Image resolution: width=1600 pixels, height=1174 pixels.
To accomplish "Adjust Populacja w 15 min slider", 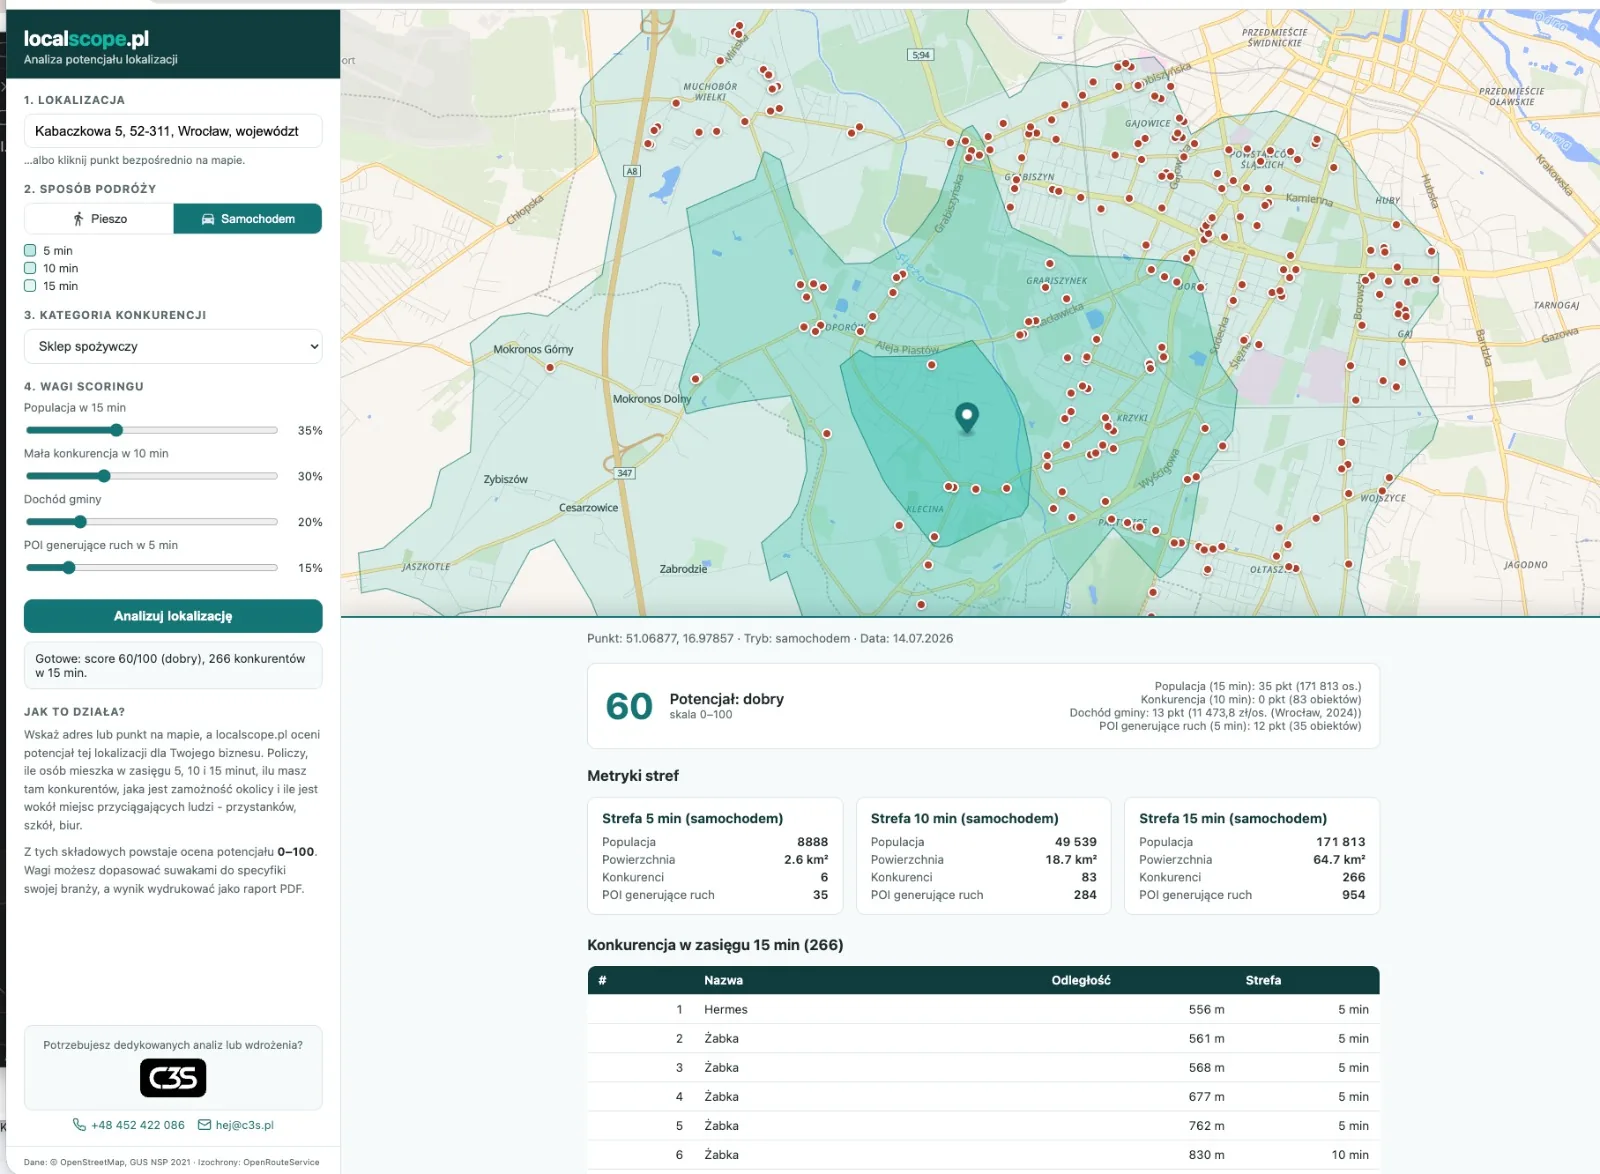I will (x=151, y=430).
